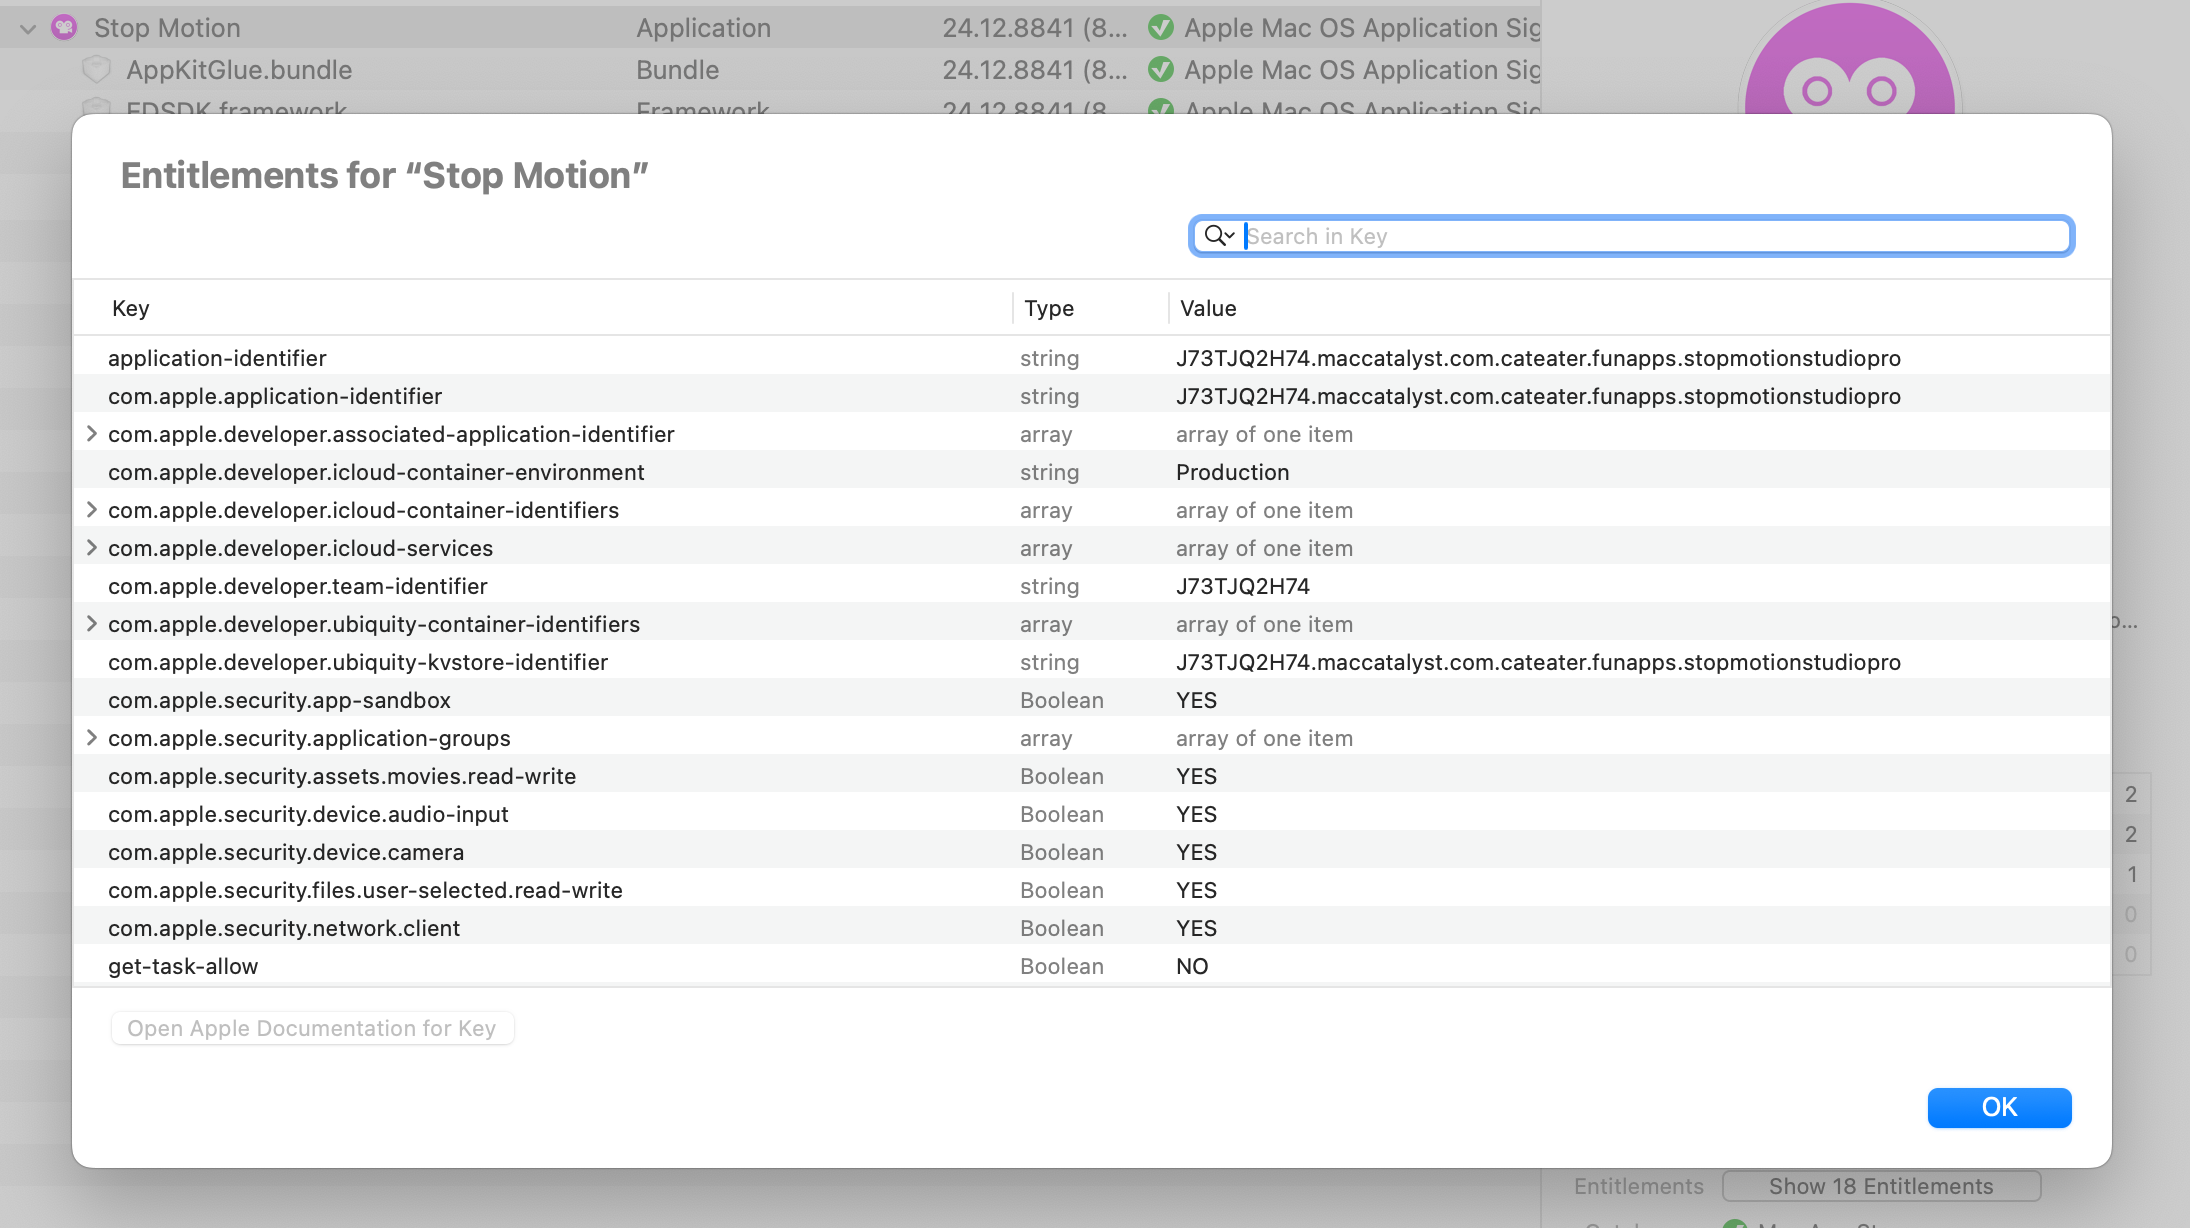The height and width of the screenshot is (1228, 2190).
Task: Click the J73TJQ2H74 team identifier value
Action: [1243, 586]
